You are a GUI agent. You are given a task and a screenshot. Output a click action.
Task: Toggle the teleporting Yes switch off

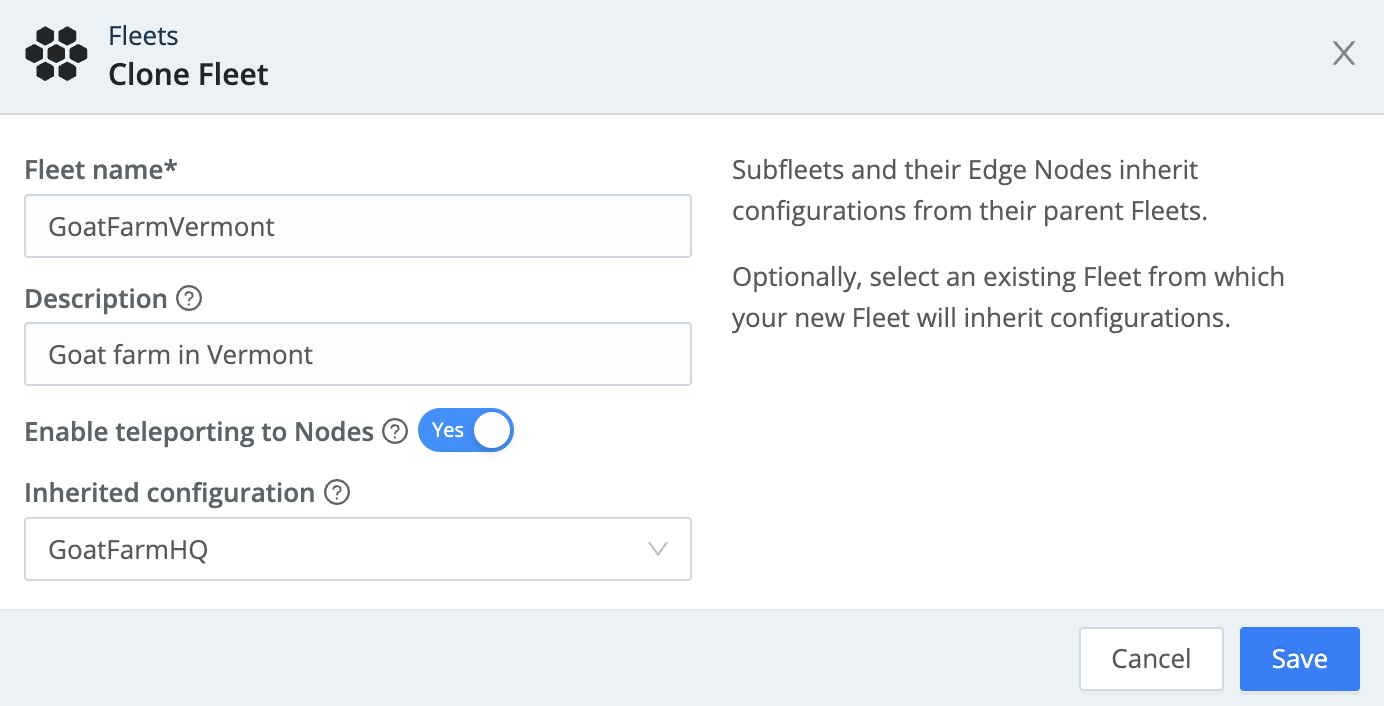[x=466, y=431]
